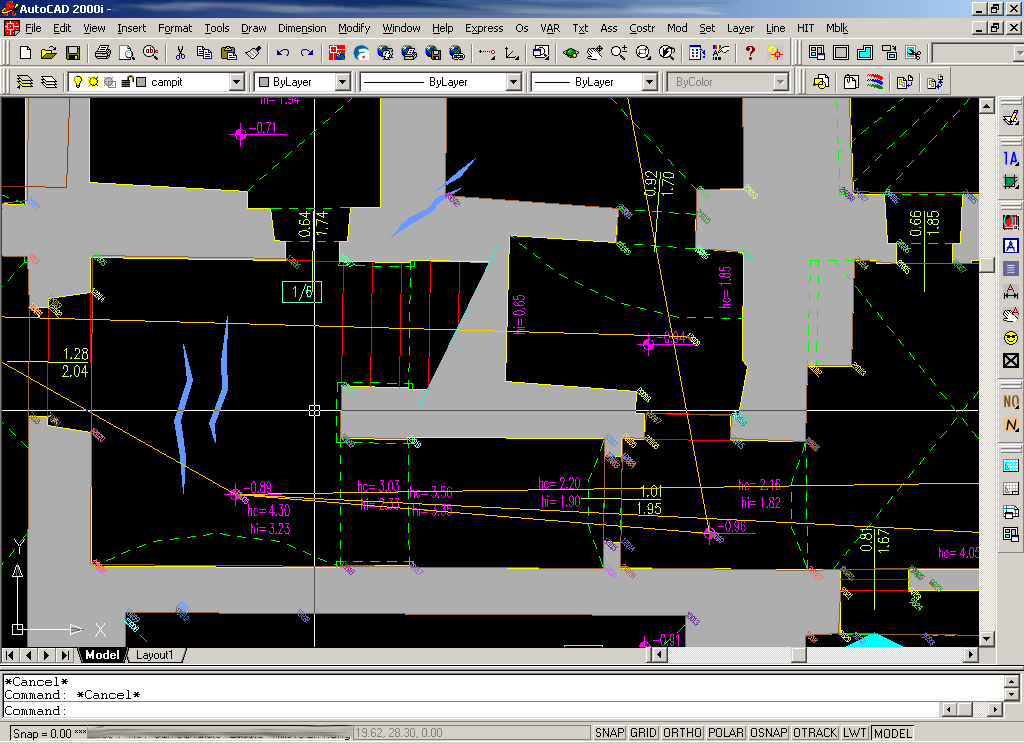
Task: Click the 1/6 label box in drawing
Action: click(x=302, y=292)
